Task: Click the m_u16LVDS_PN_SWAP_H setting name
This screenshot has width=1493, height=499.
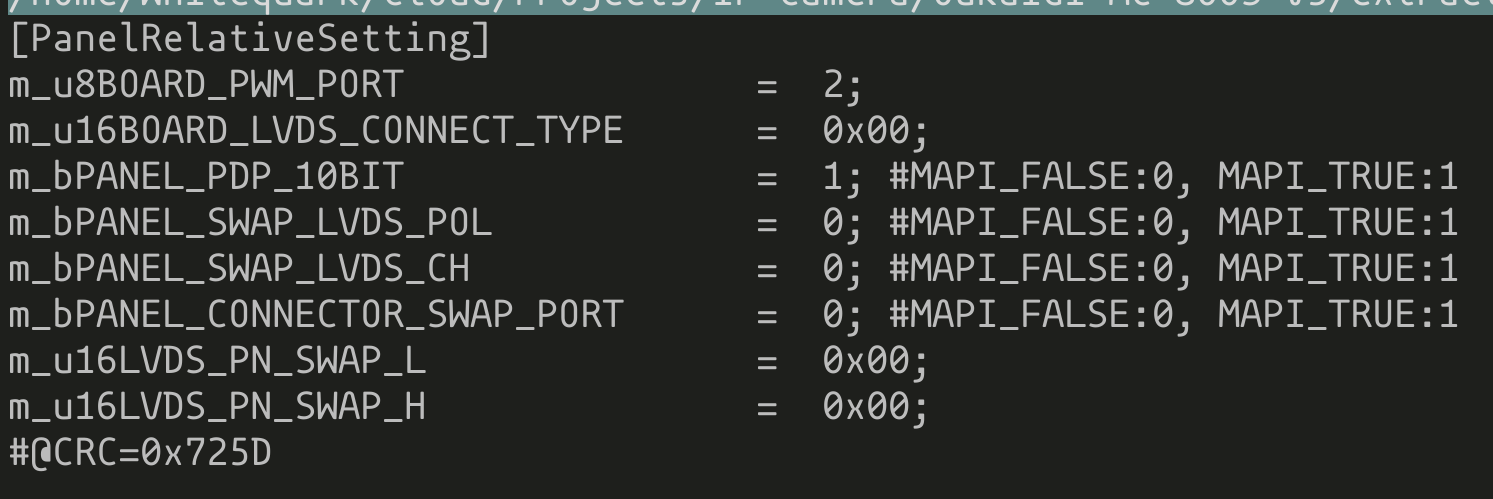Action: click(217, 406)
